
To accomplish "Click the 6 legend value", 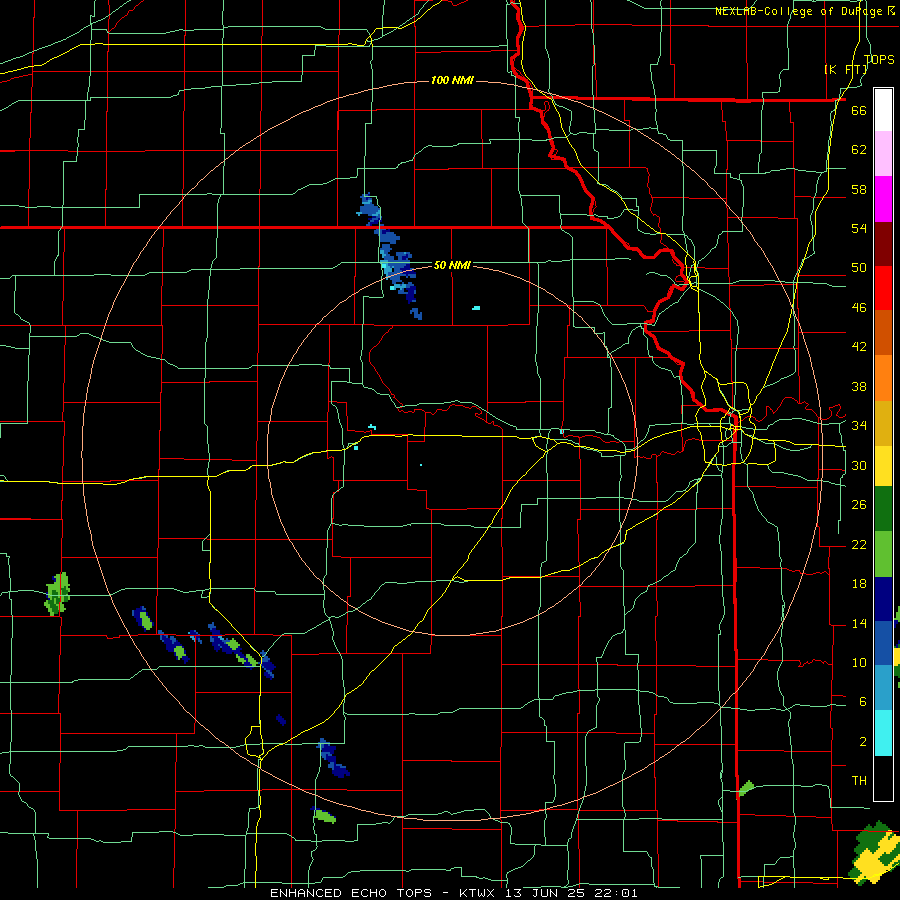I will 862,702.
